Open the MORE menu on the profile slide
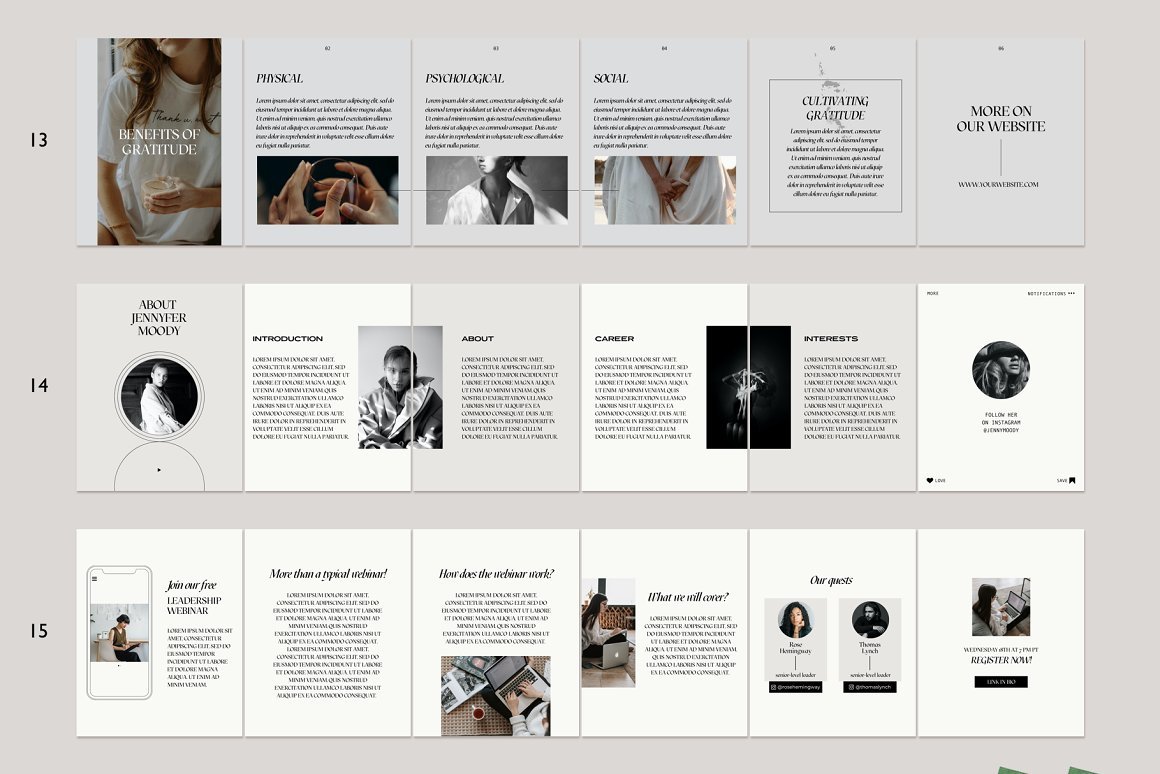The height and width of the screenshot is (774, 1160). 933,293
